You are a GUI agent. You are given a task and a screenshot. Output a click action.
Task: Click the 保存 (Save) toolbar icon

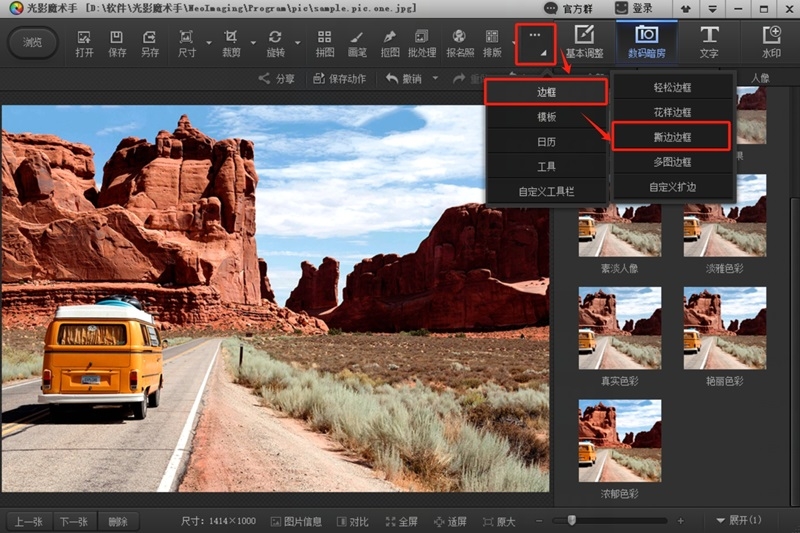(117, 43)
